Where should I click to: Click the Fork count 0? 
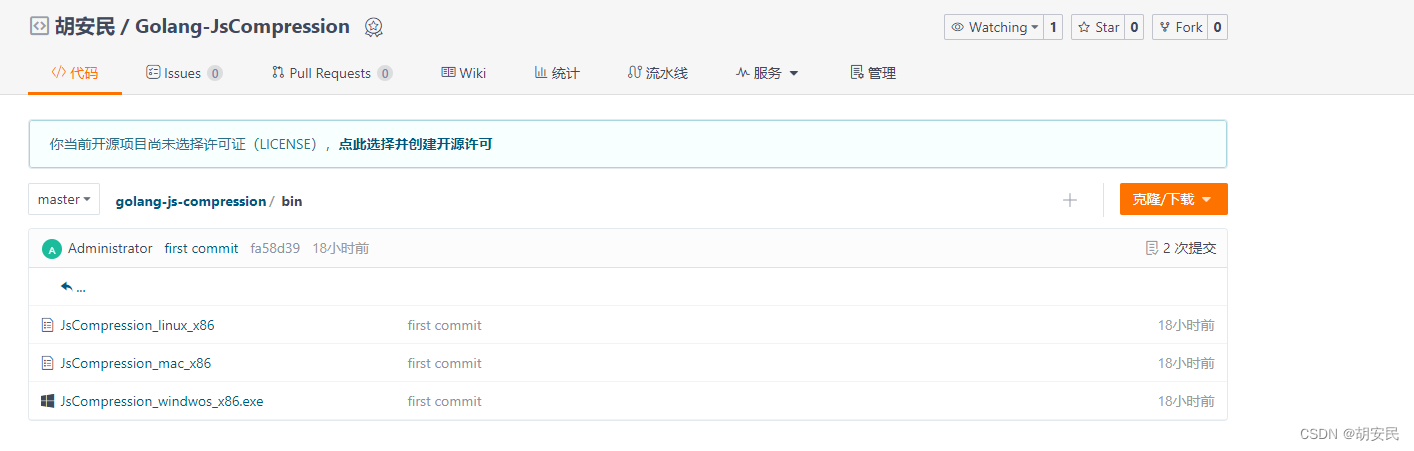(x=1217, y=27)
